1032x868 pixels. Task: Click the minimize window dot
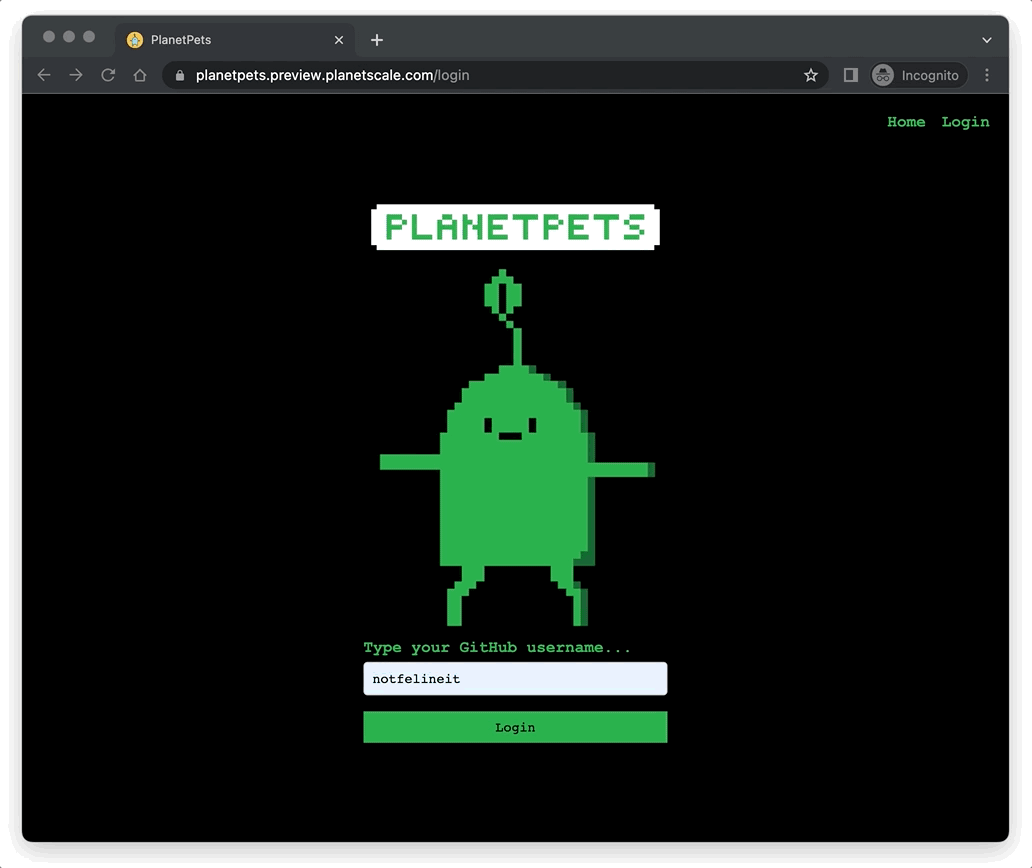69,37
